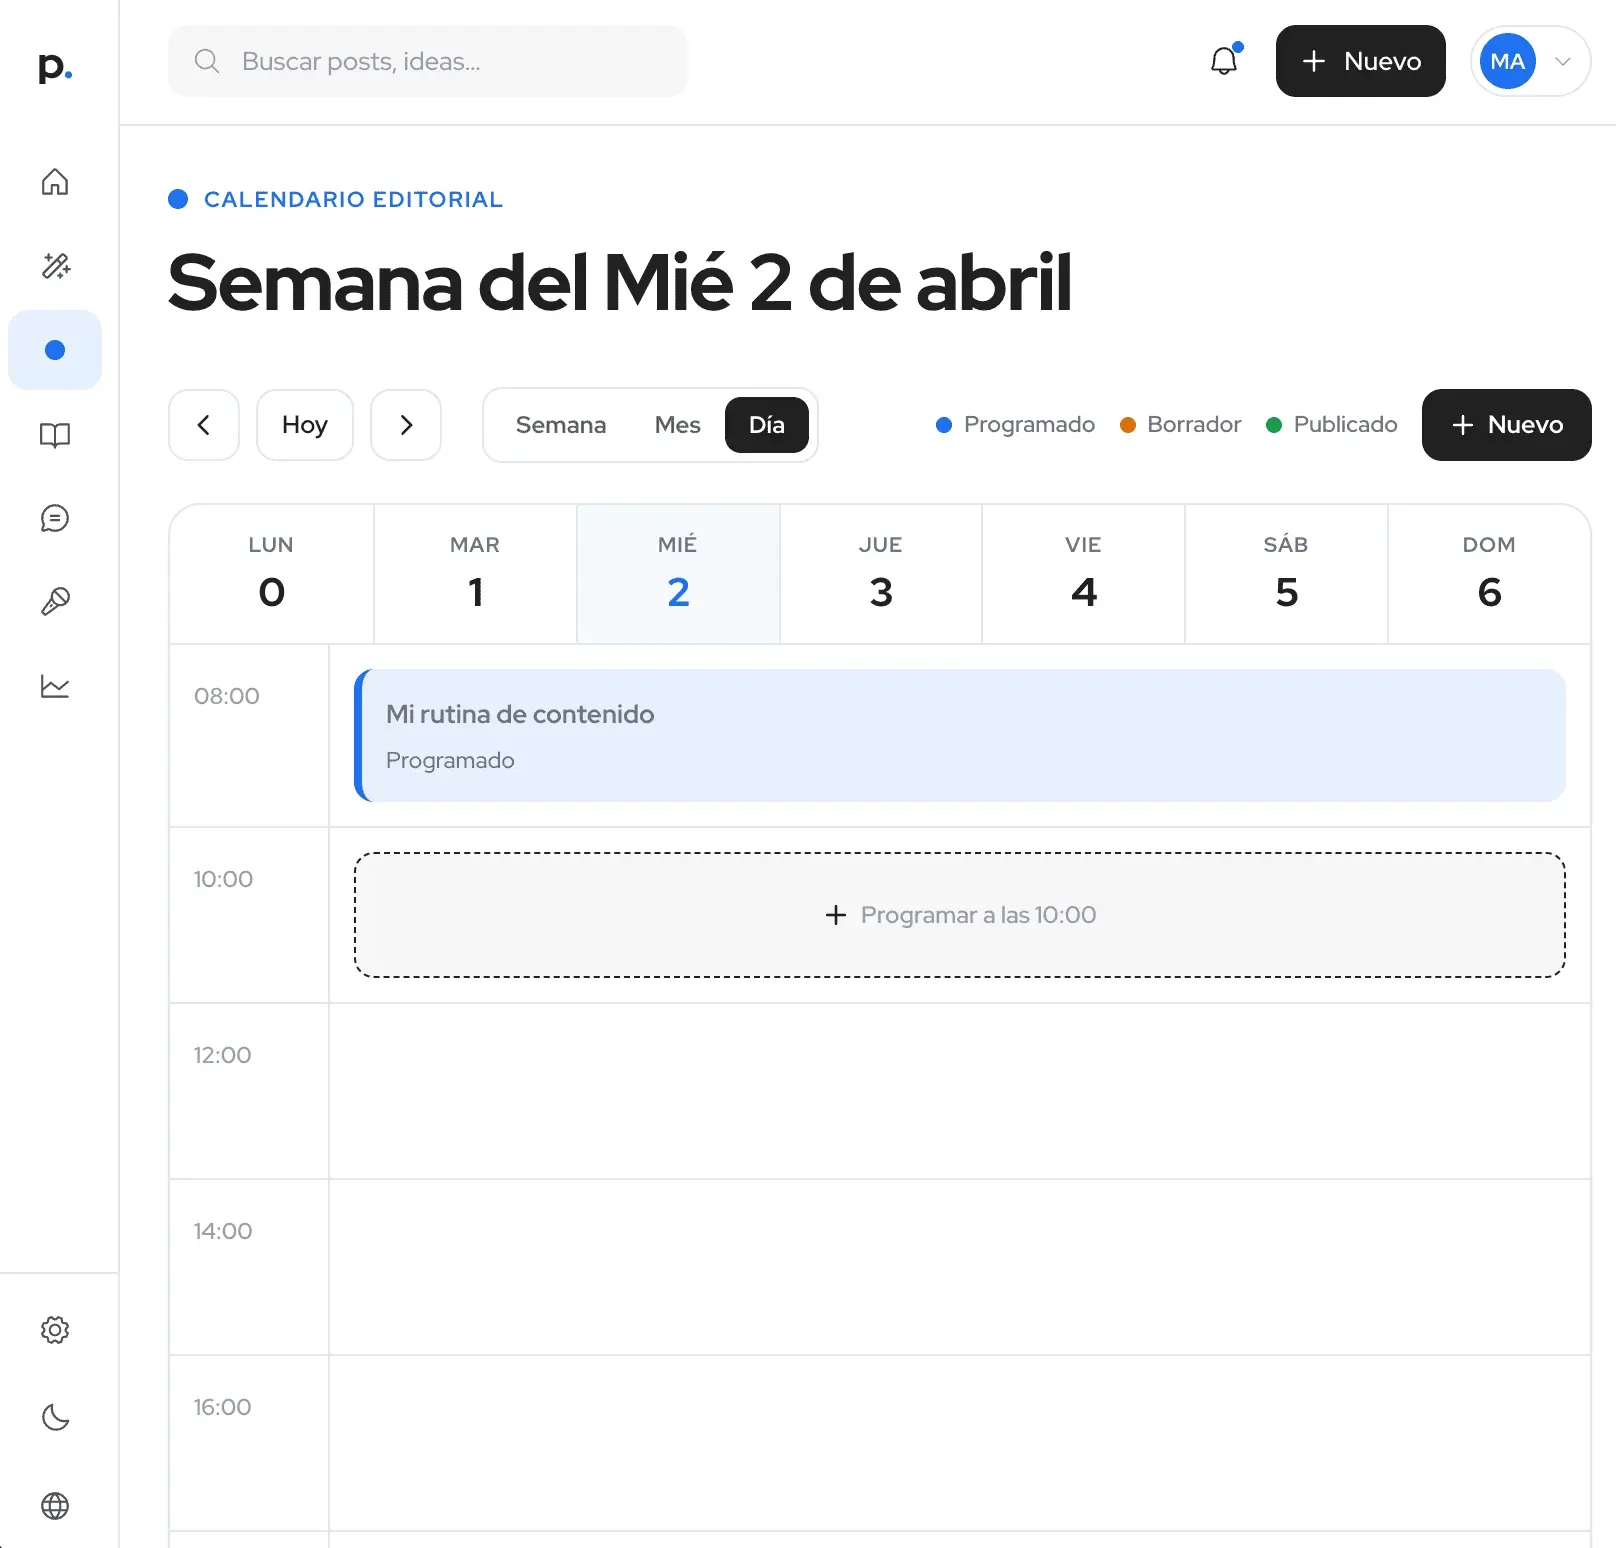1616x1548 pixels.
Task: Select the Día view tab
Action: pos(767,425)
